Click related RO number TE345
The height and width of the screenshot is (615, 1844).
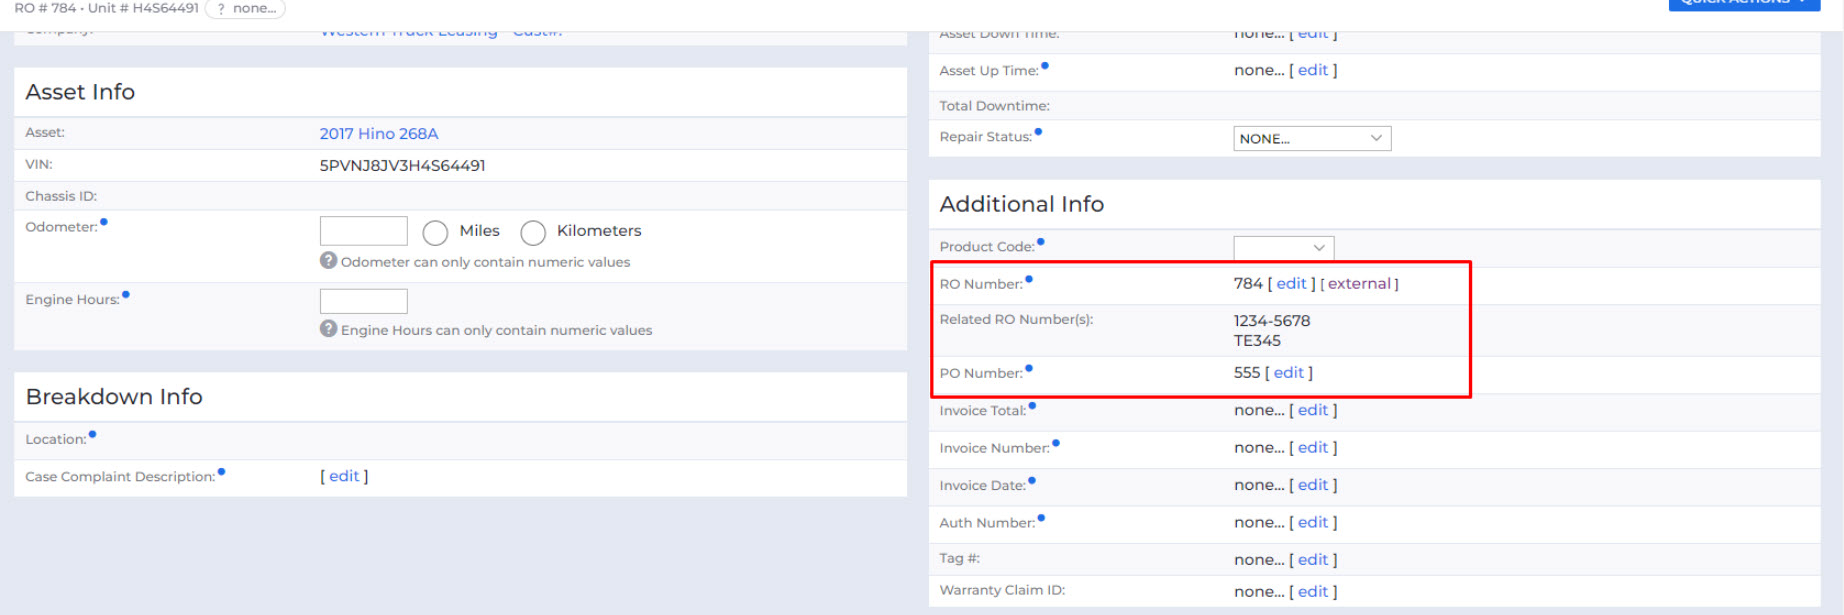(1257, 341)
